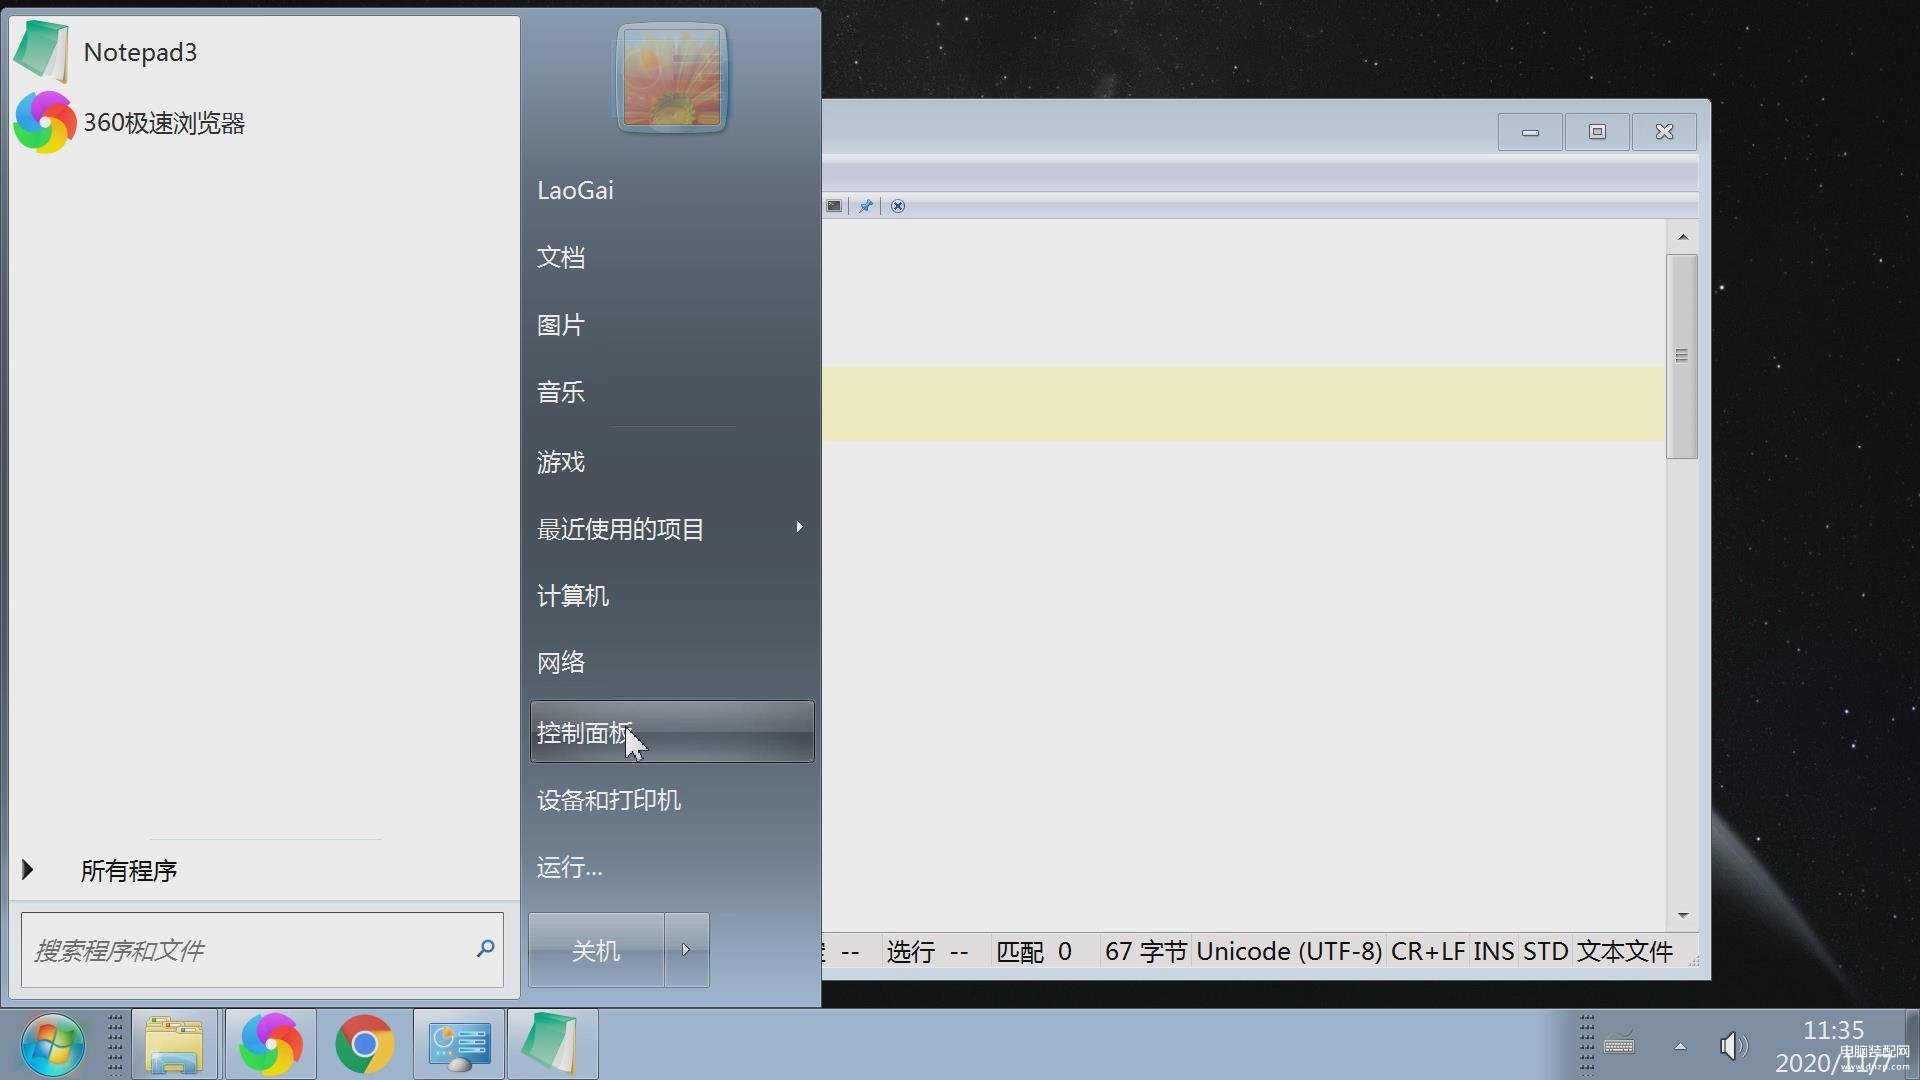Click the Chrome icon on the taskbar
1920x1080 pixels.
point(364,1044)
